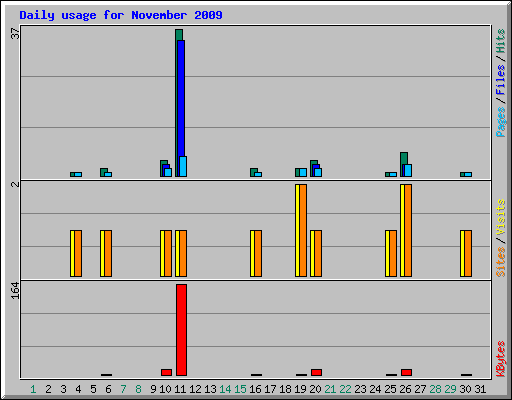Click the axis maximum value '164'
The width and height of the screenshot is (512, 400).
(x=15, y=290)
